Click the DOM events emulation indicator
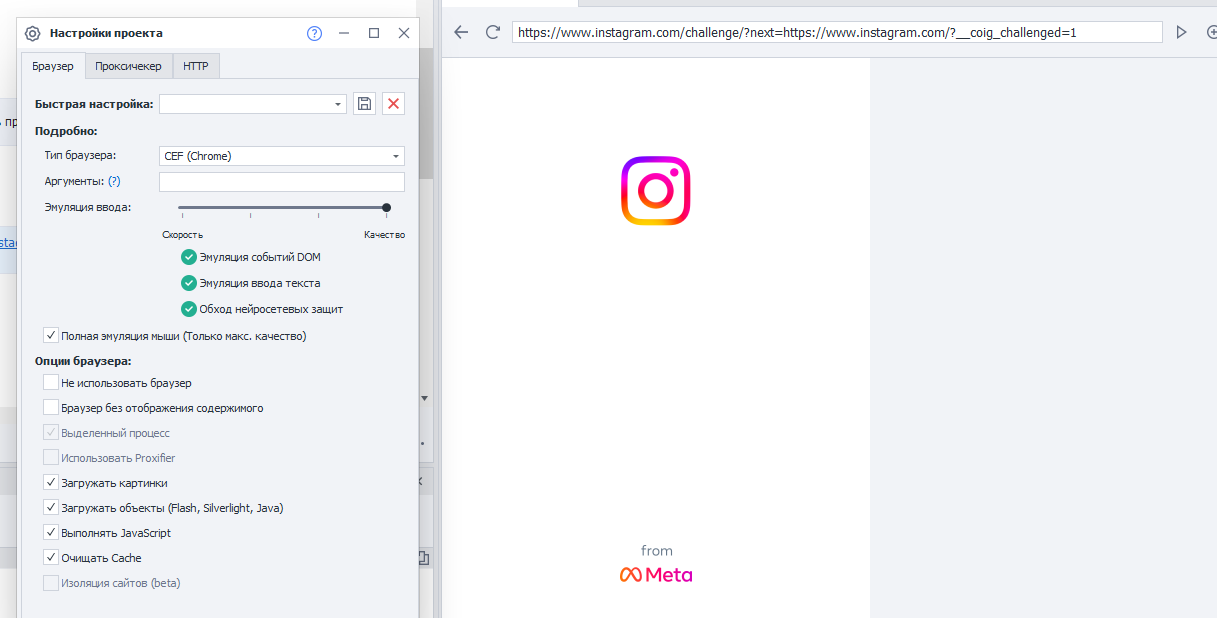 (188, 257)
